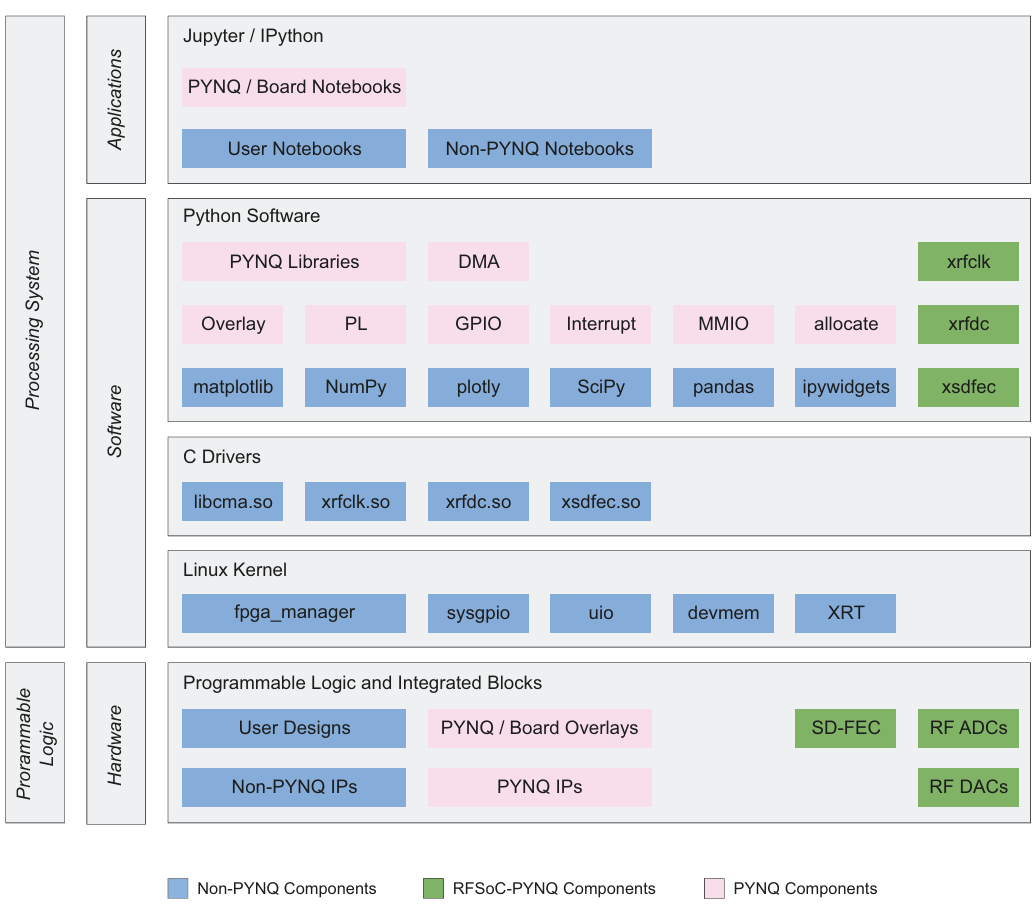
Task: Select the MMIO block
Action: [723, 324]
